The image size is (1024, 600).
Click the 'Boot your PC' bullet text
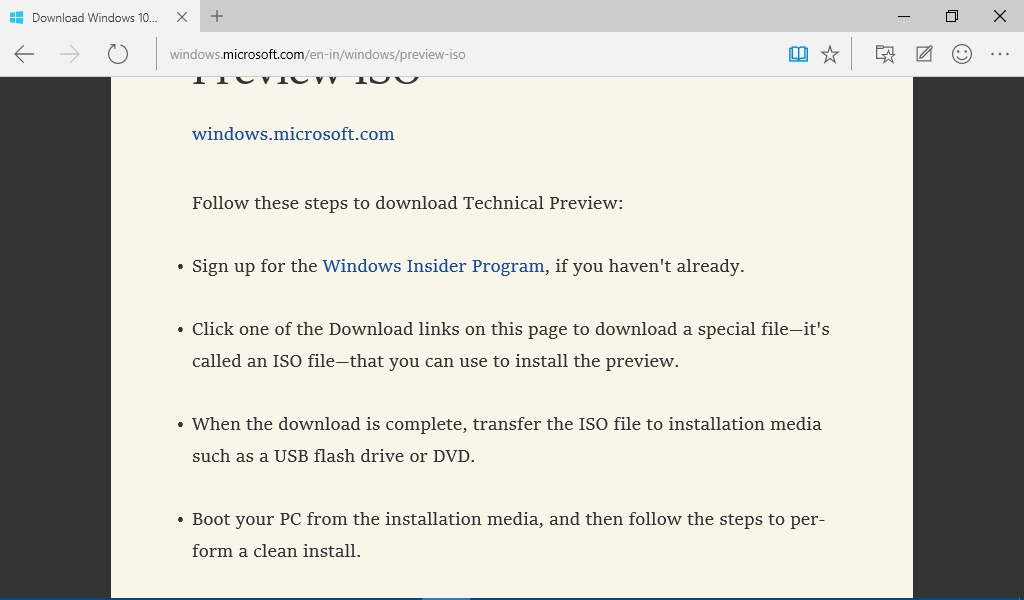(508, 520)
